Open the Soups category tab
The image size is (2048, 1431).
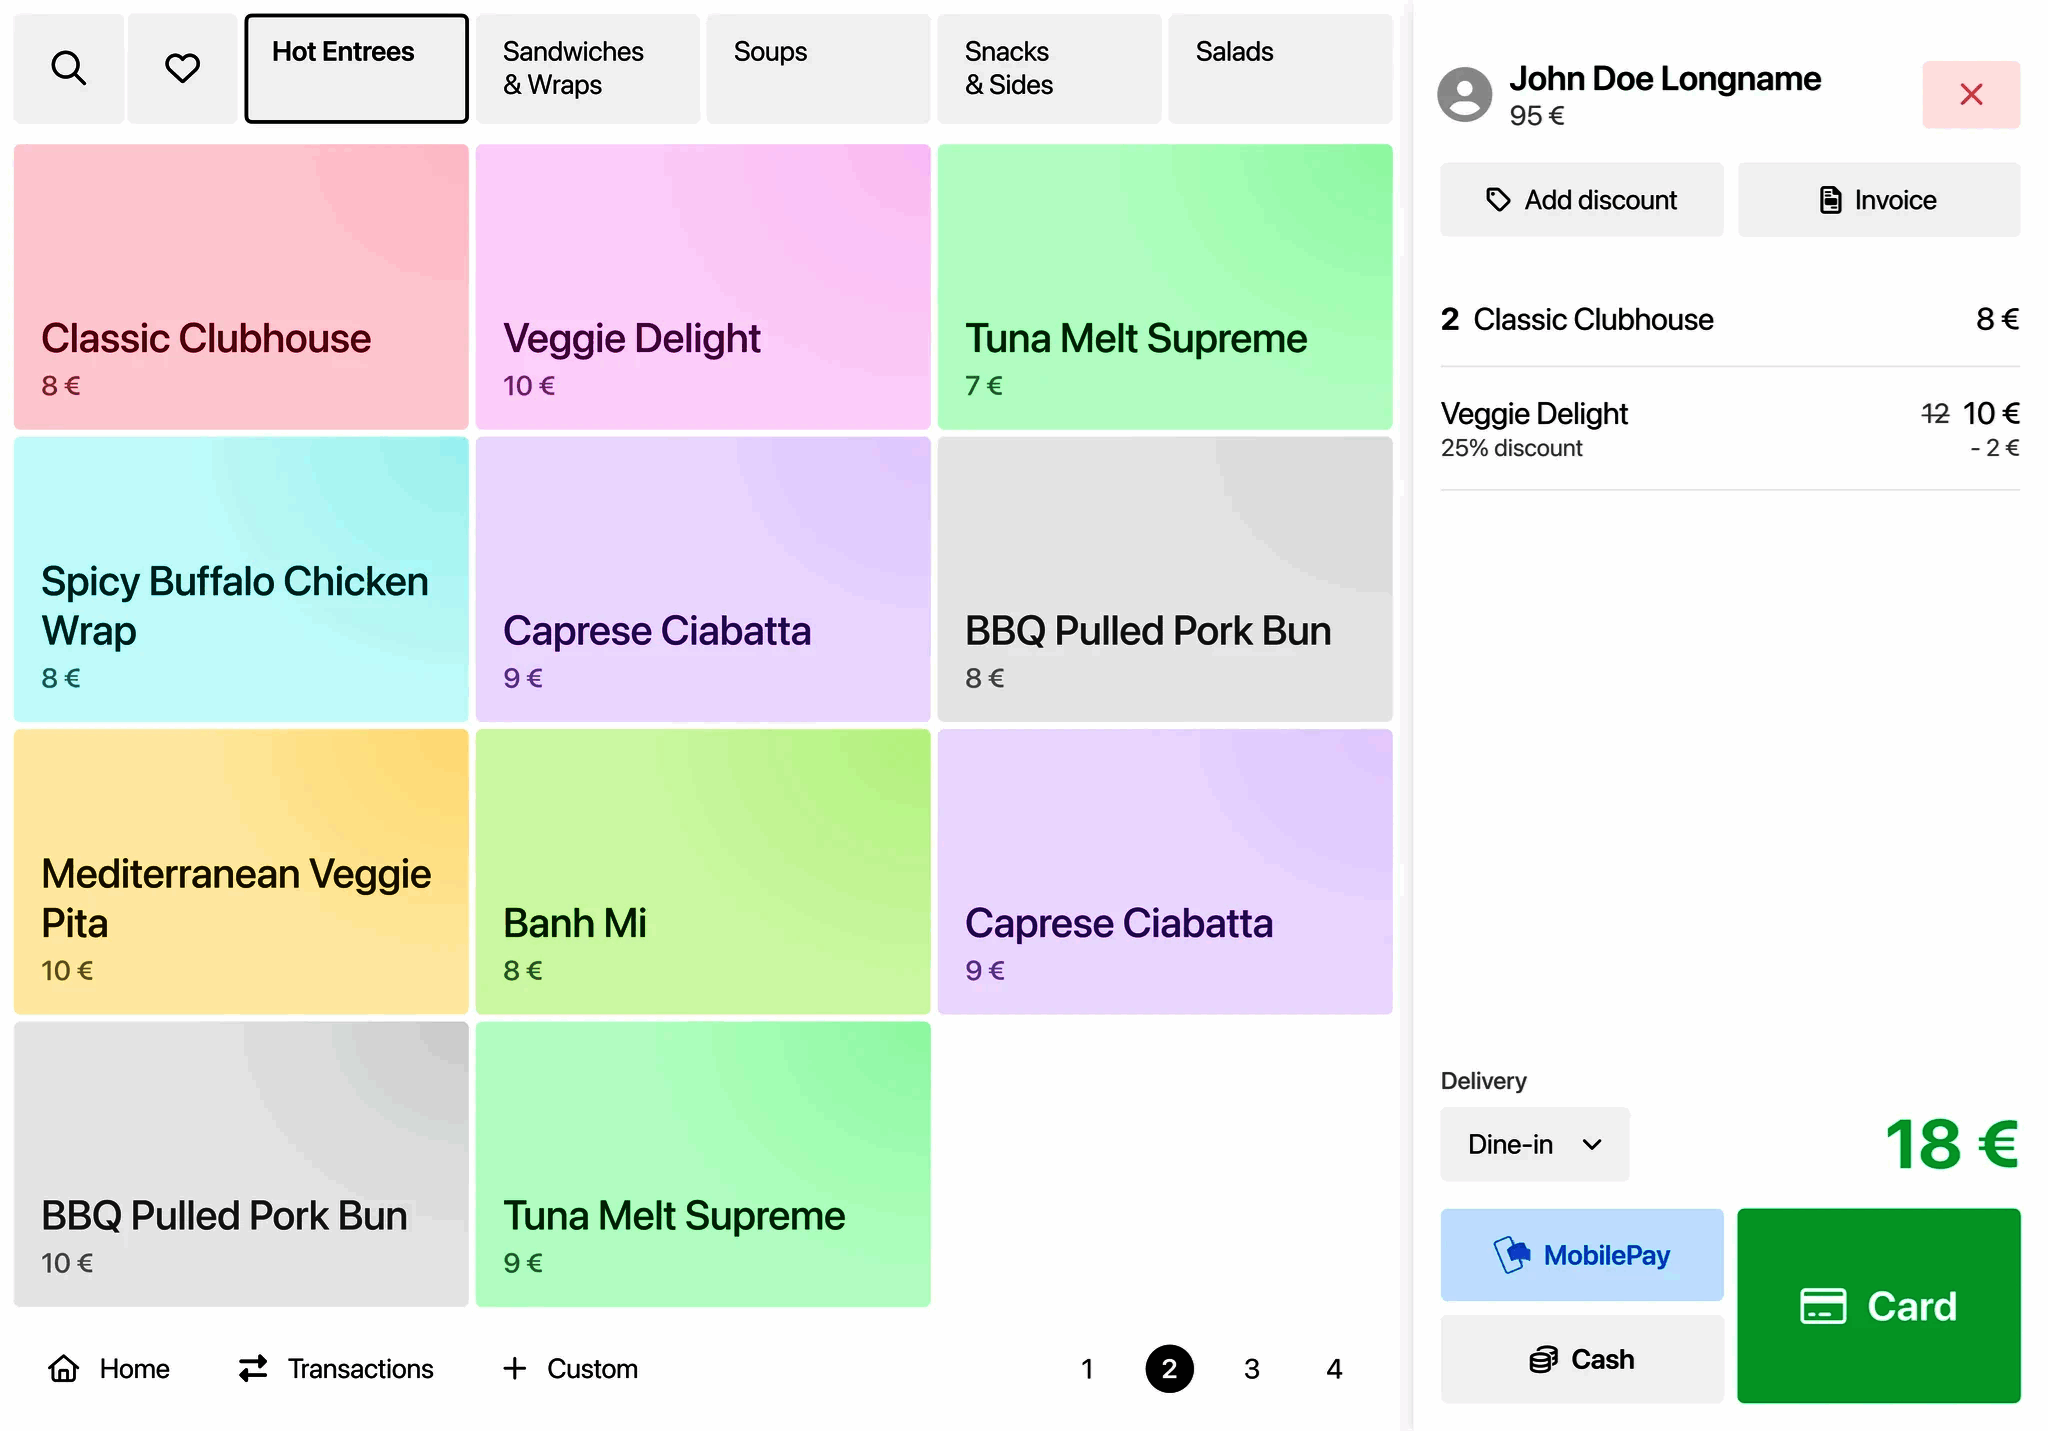point(817,68)
